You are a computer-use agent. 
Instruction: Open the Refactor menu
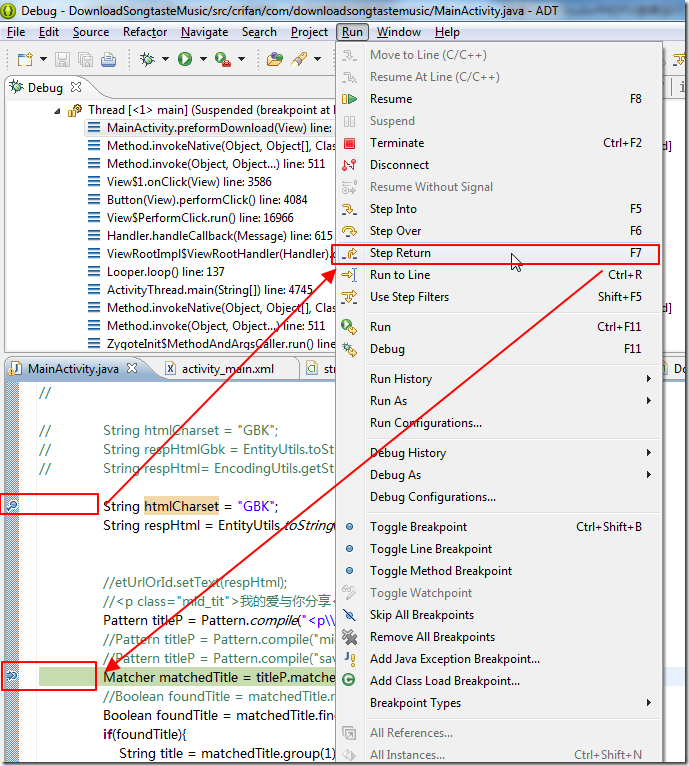[x=145, y=32]
